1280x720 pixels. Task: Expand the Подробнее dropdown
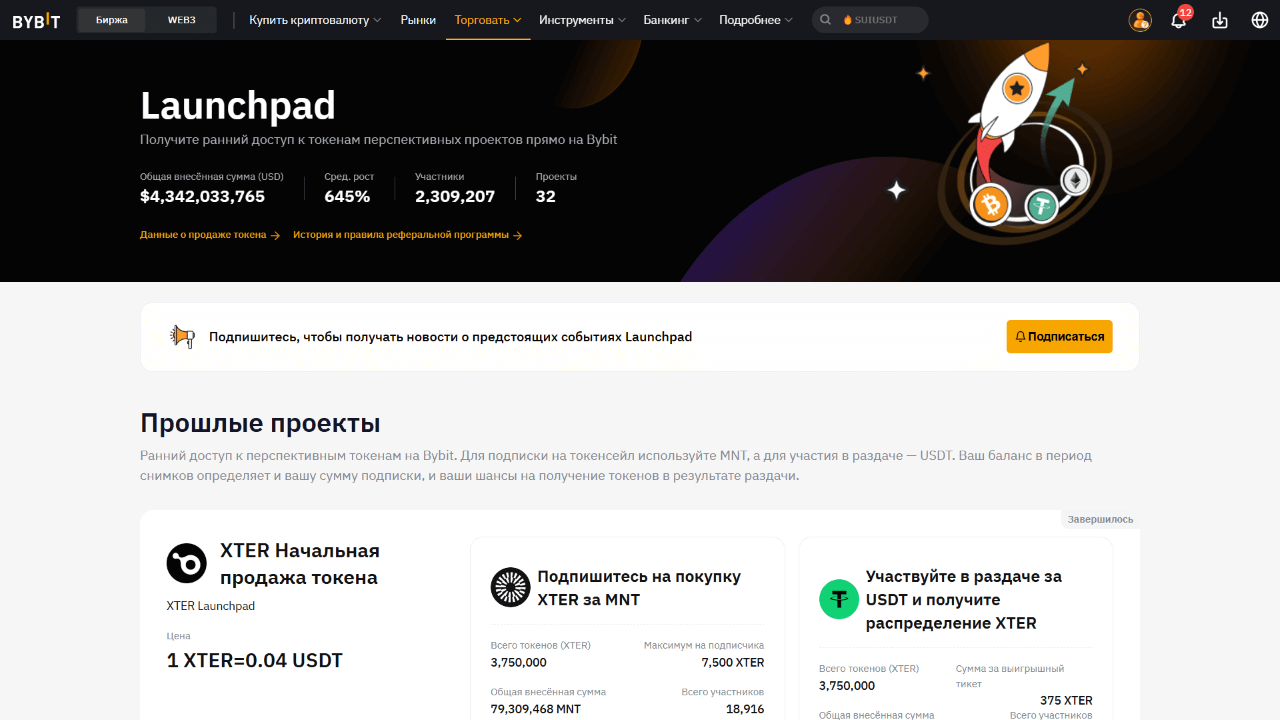[755, 20]
